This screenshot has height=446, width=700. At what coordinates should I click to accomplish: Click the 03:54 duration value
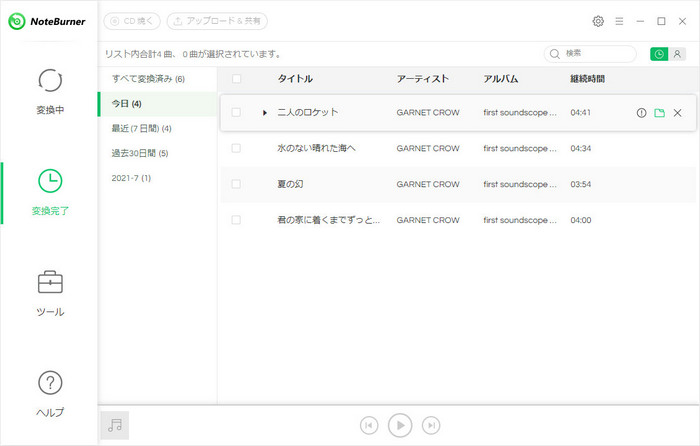click(581, 184)
